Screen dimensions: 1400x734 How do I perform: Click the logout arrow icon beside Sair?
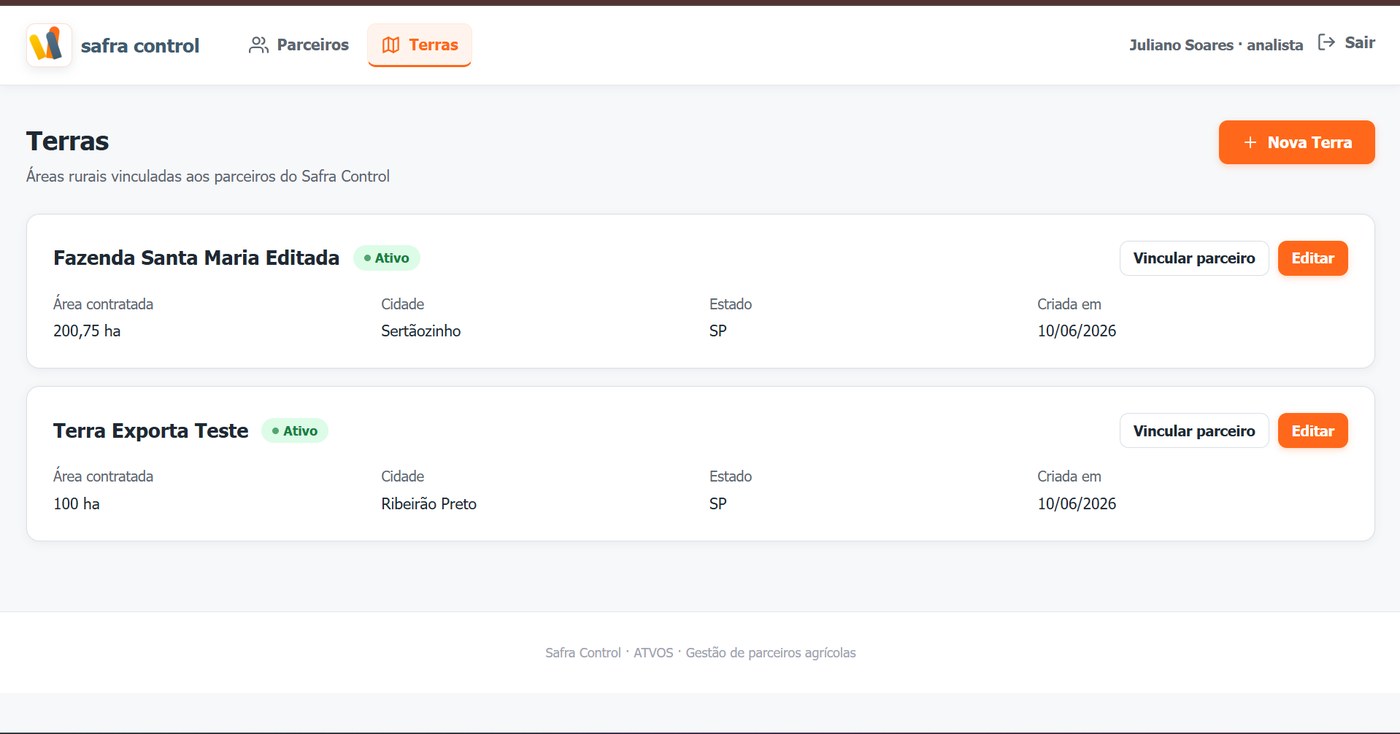tap(1326, 42)
